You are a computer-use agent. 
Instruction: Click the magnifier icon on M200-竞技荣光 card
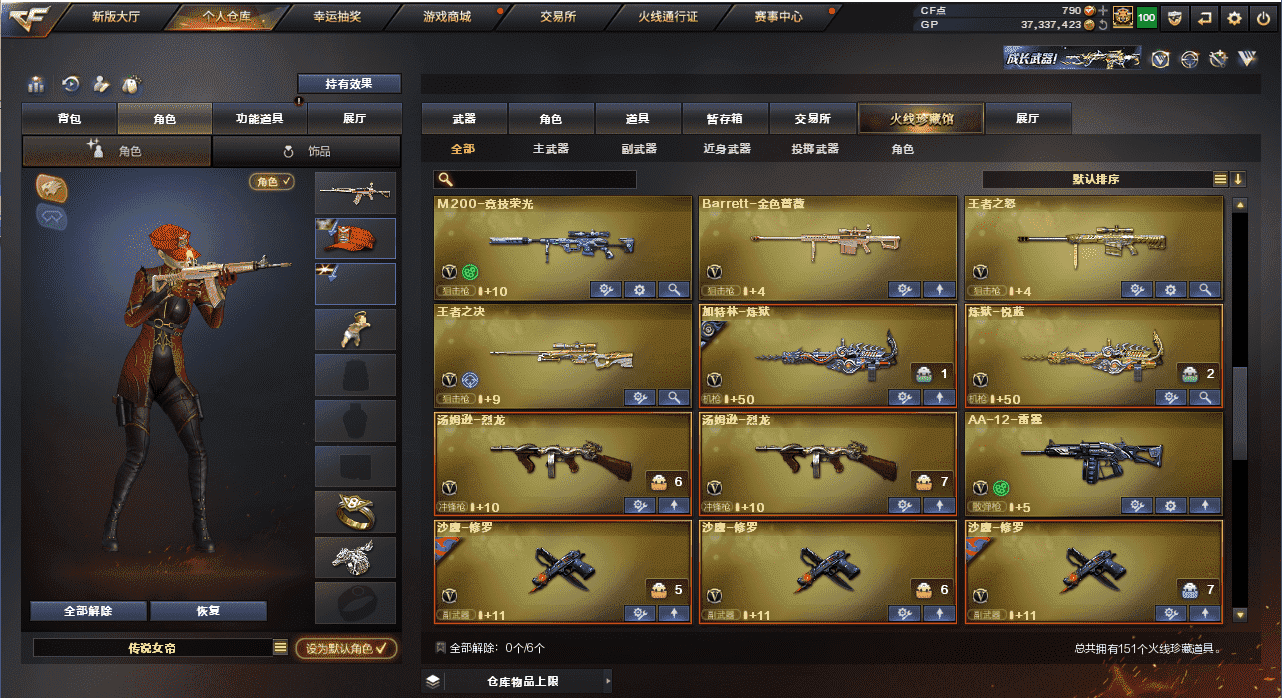point(675,290)
